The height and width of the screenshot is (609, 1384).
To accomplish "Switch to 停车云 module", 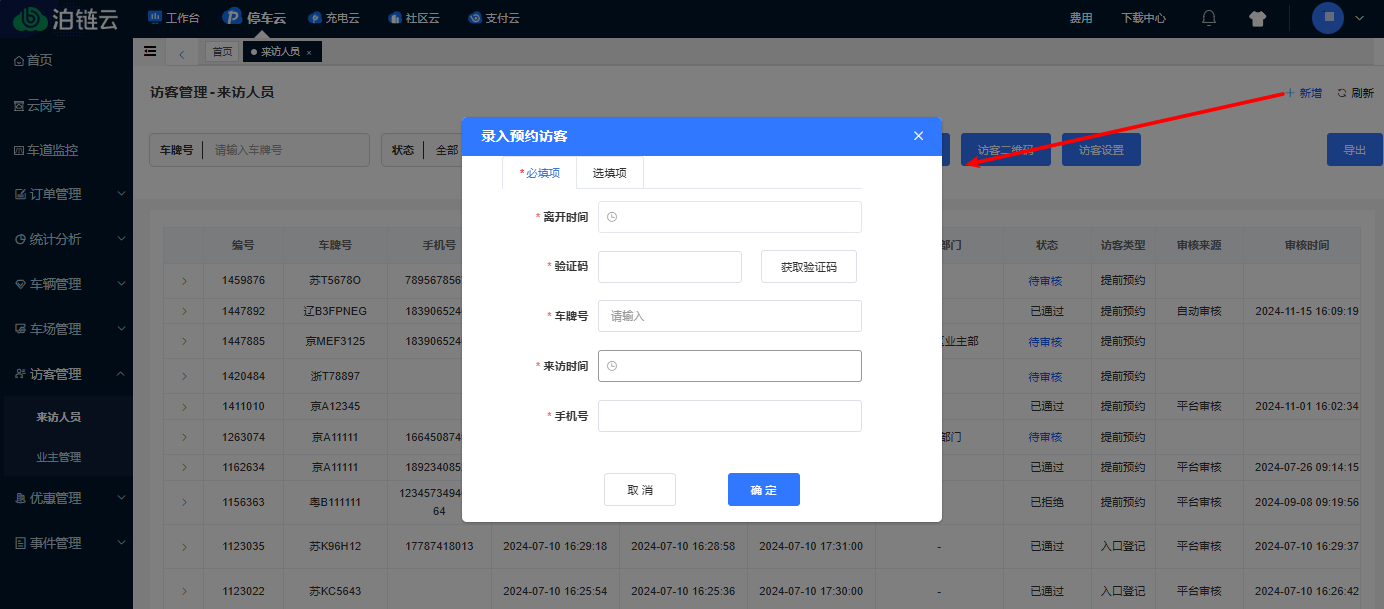I will (254, 18).
